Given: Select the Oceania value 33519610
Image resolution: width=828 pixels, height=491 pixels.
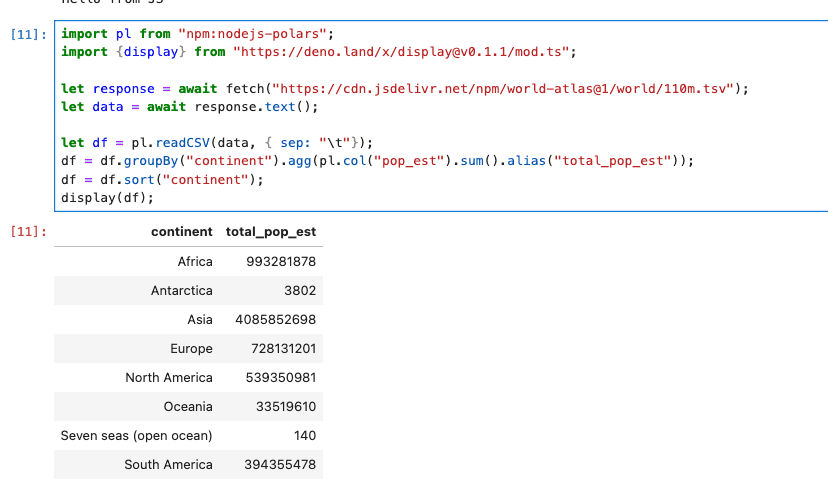Looking at the screenshot, I should click(x=284, y=407).
